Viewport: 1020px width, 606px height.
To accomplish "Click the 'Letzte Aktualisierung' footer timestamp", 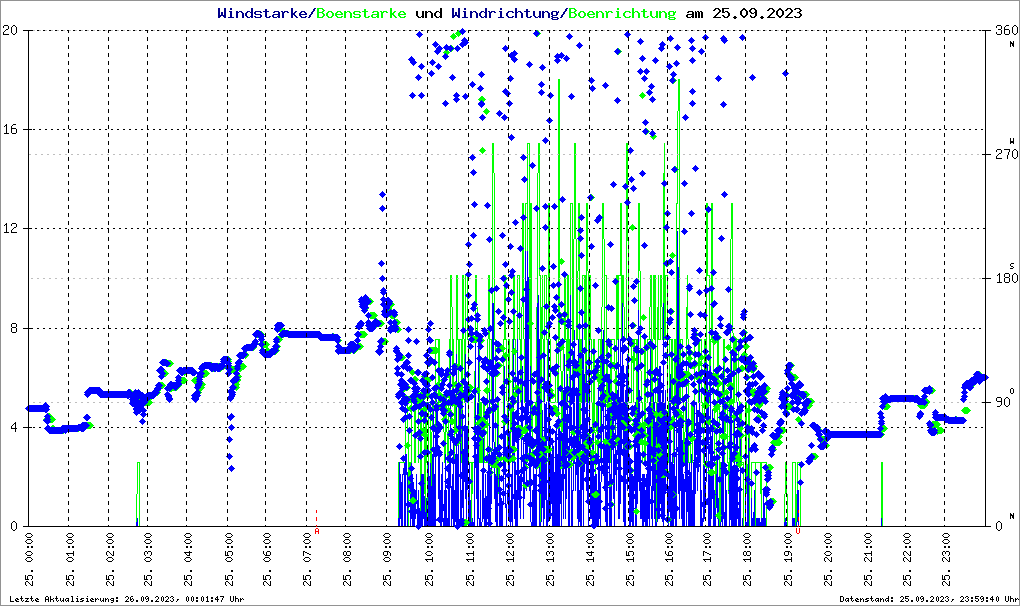I will coord(127,599).
